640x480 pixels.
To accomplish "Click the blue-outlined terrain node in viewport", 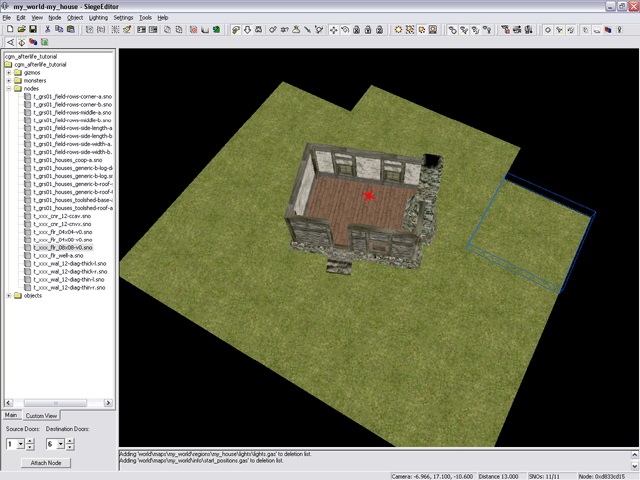I will click(531, 232).
